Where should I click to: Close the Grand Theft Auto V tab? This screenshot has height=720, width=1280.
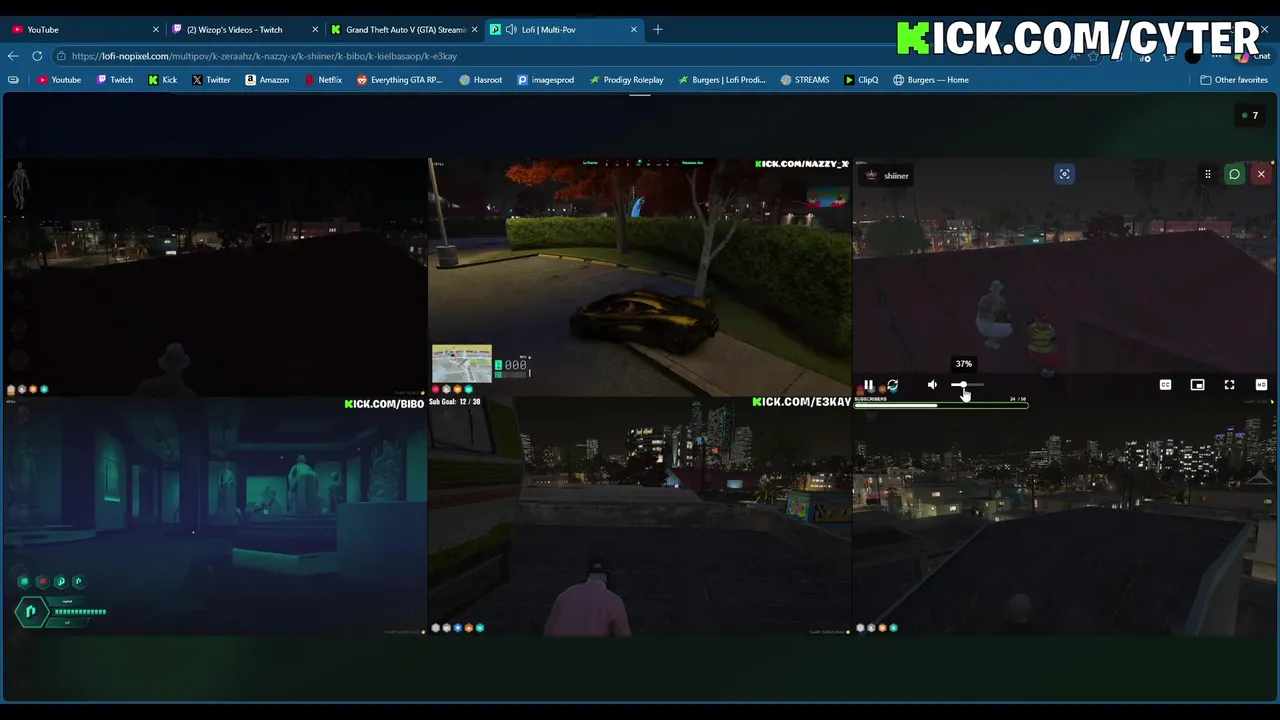474,30
